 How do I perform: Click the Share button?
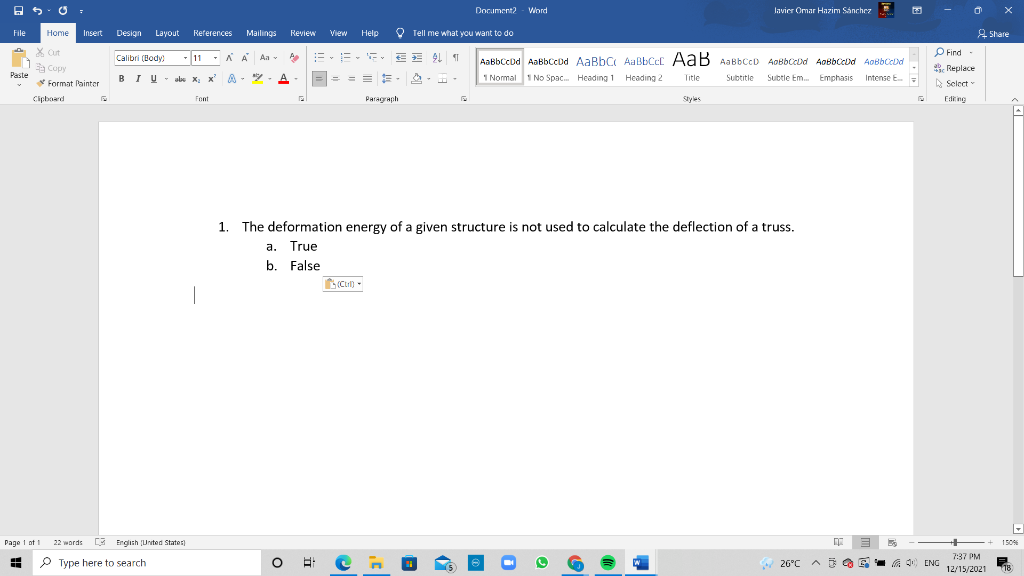[993, 33]
